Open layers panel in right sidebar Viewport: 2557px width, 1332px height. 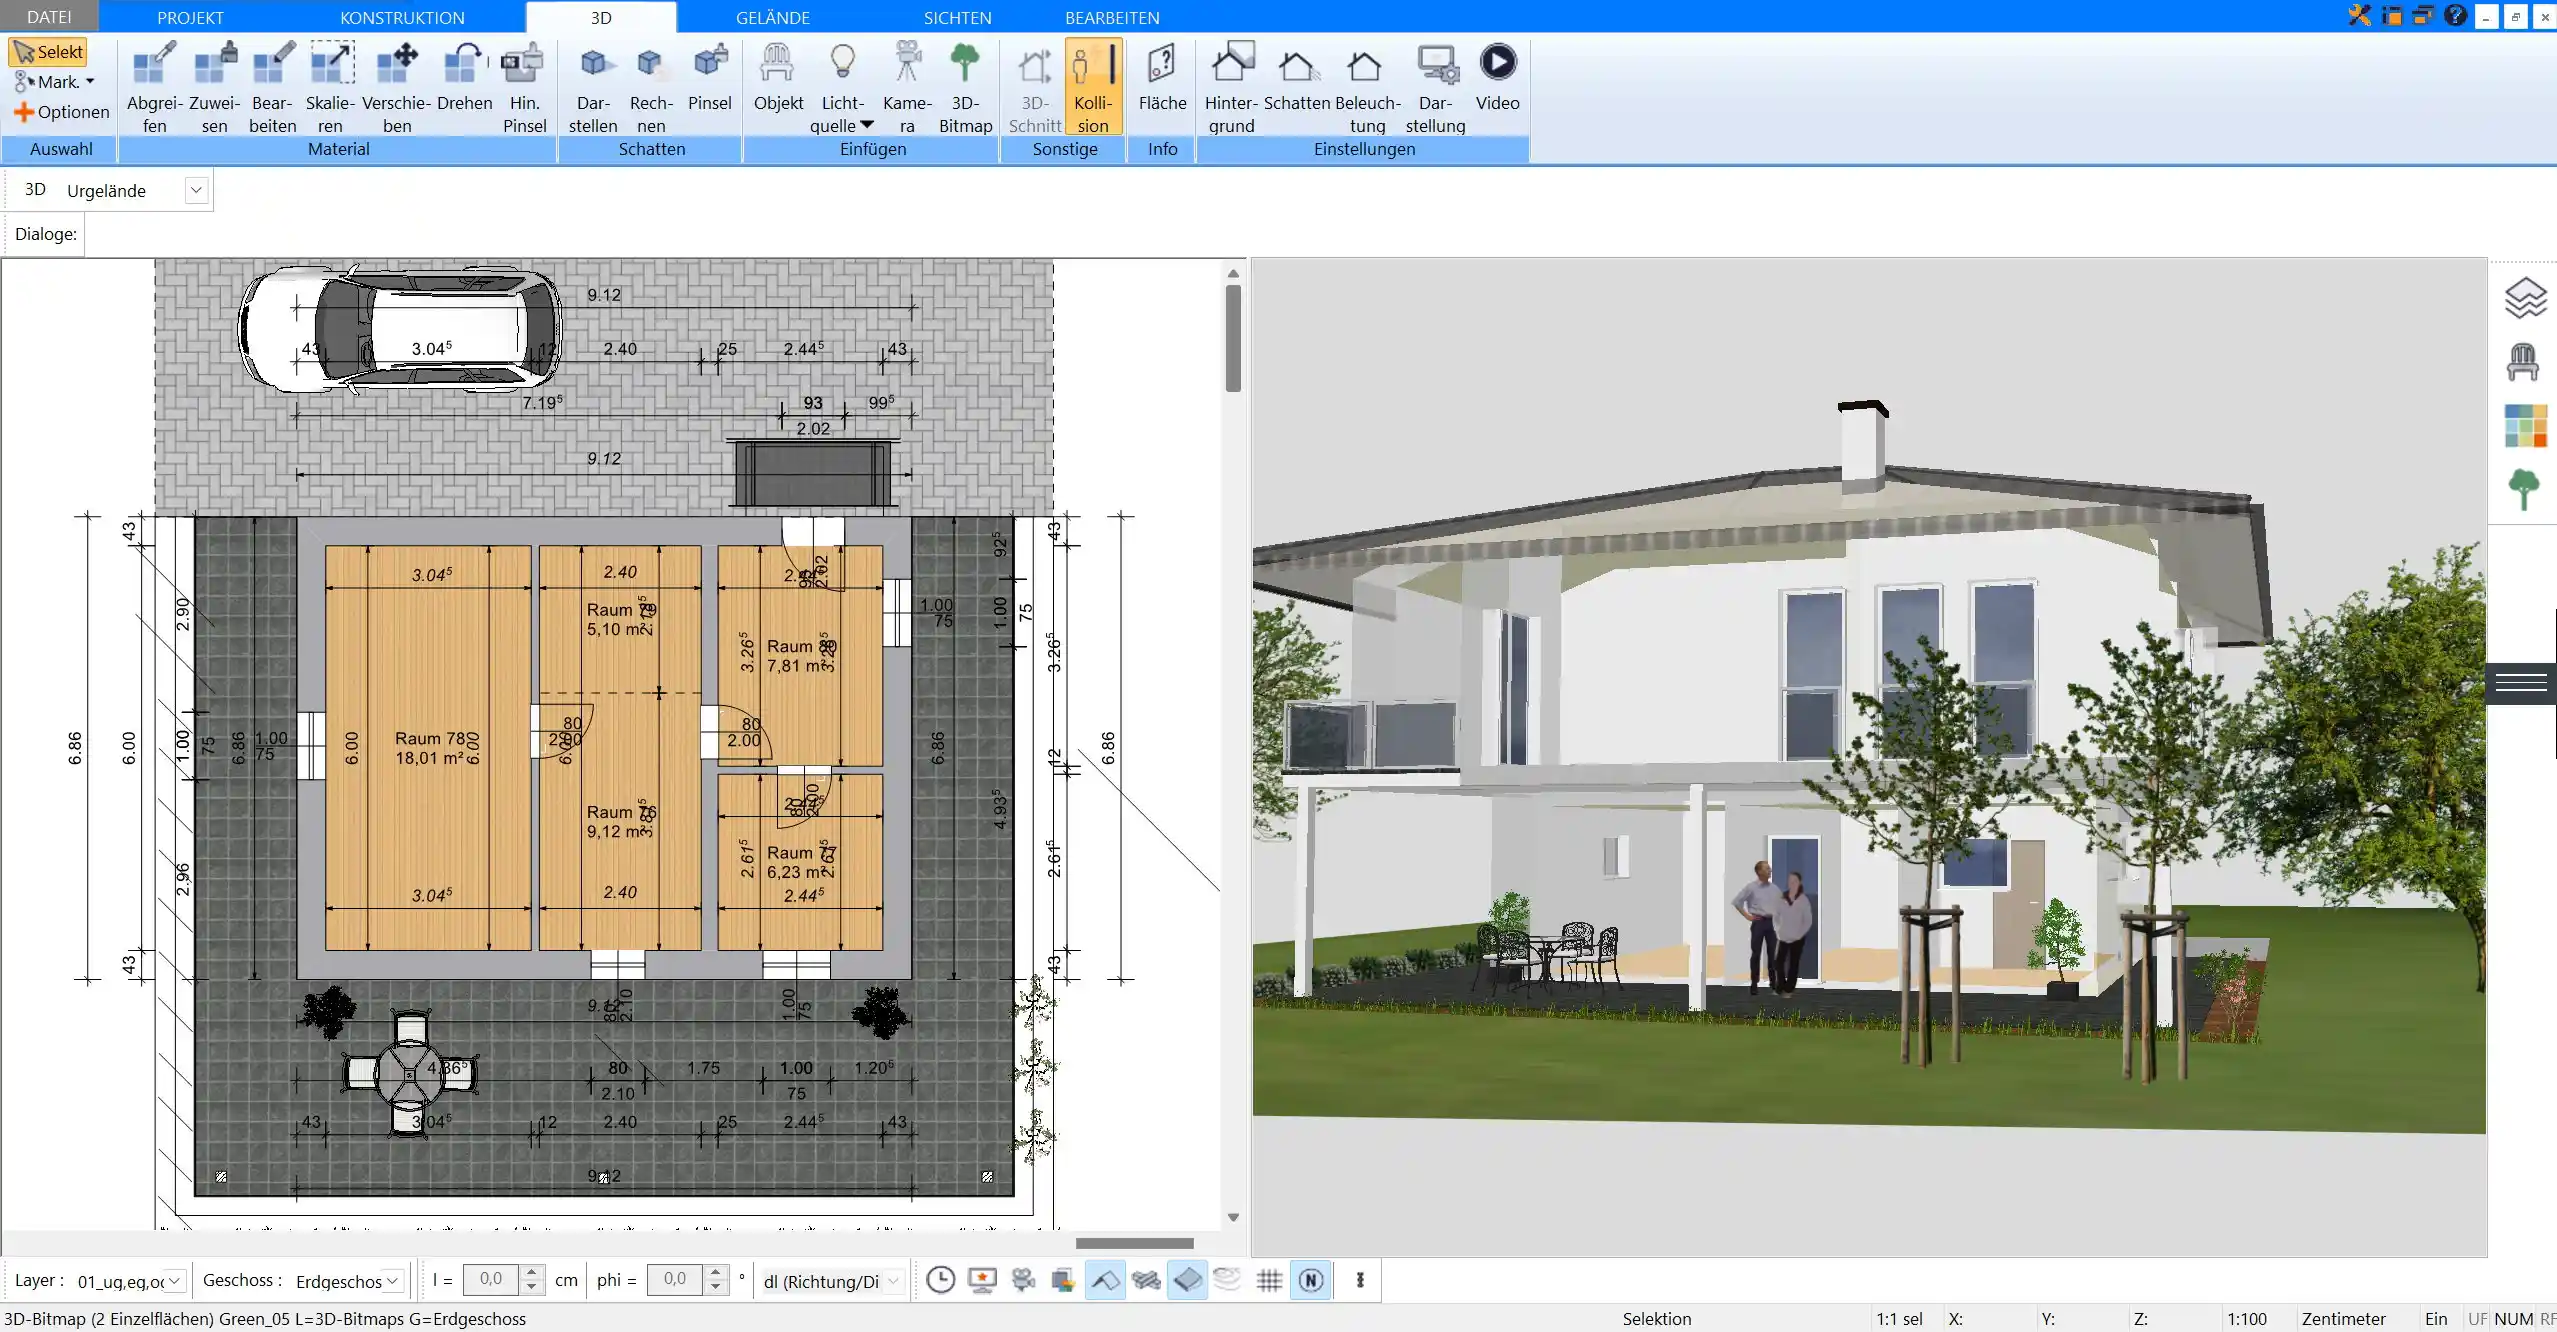(x=2524, y=298)
